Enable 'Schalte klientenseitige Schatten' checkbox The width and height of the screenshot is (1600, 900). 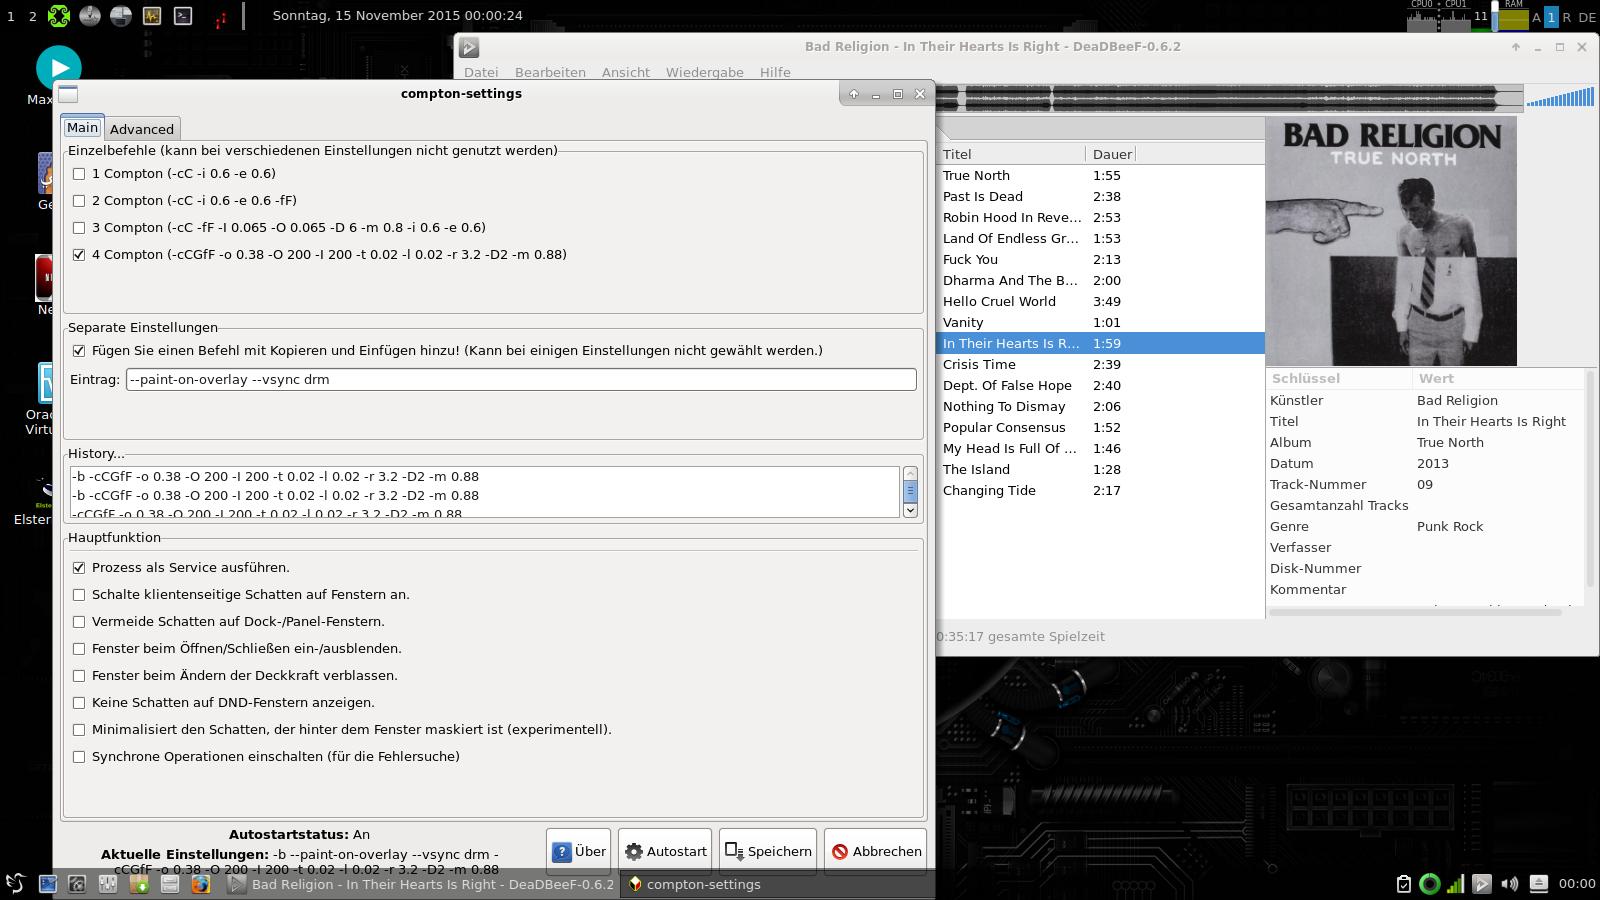tap(79, 595)
